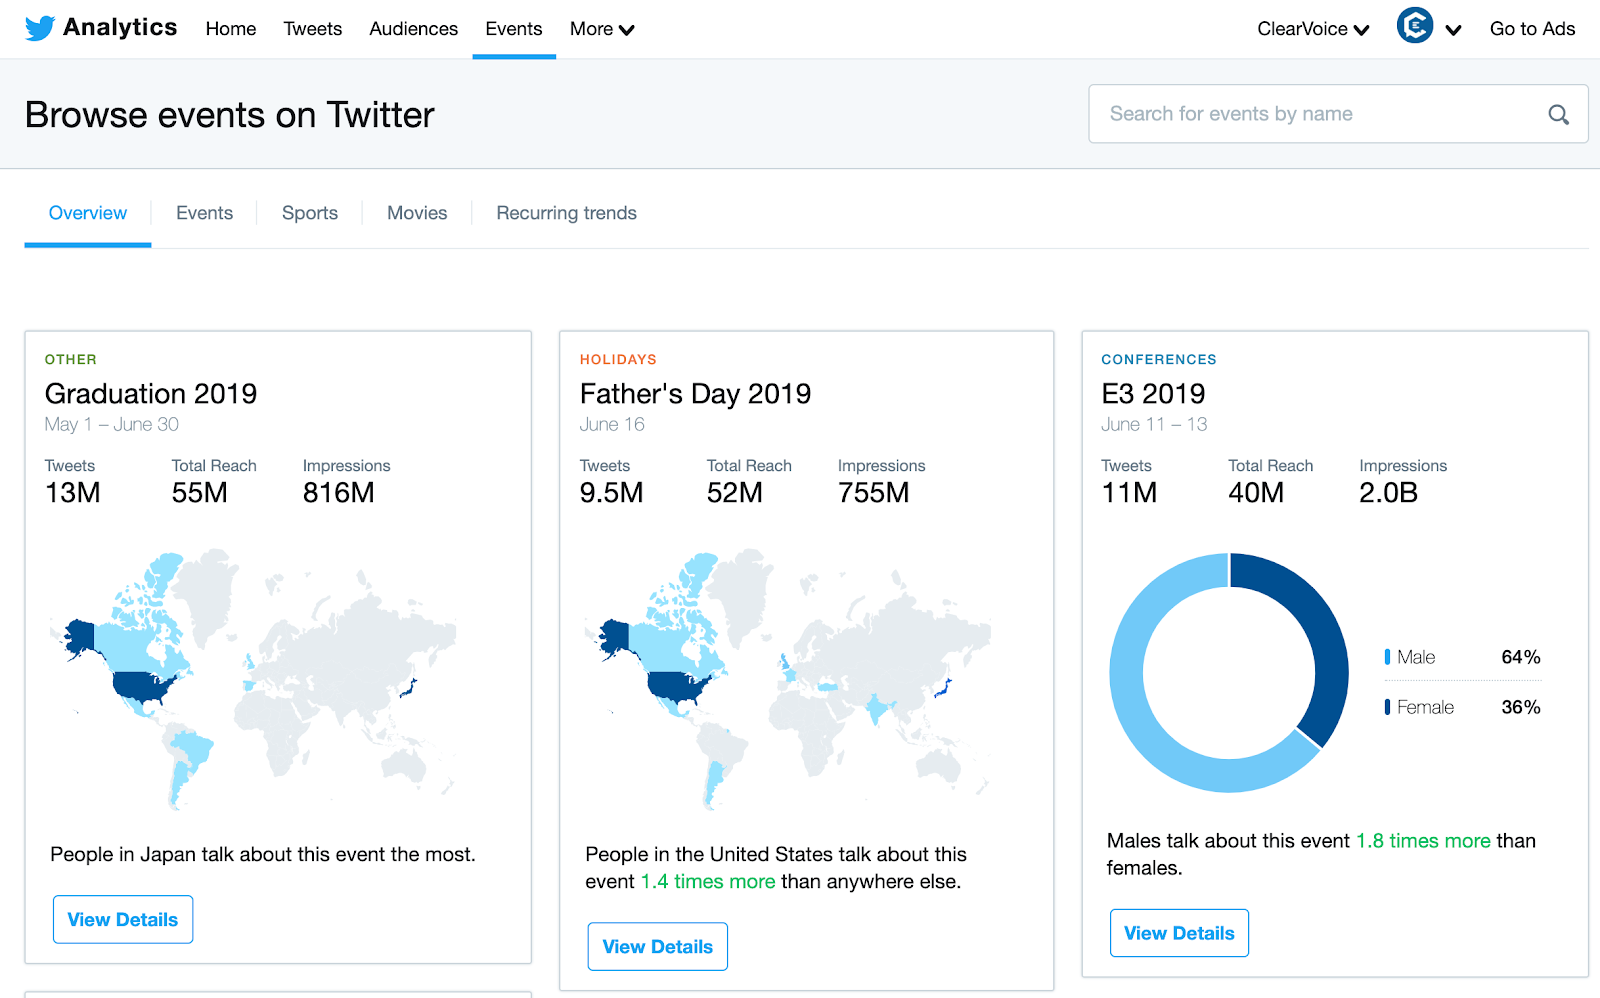Switch to the Recurring trends tab
Screen dimensions: 1600x998
click(x=567, y=213)
